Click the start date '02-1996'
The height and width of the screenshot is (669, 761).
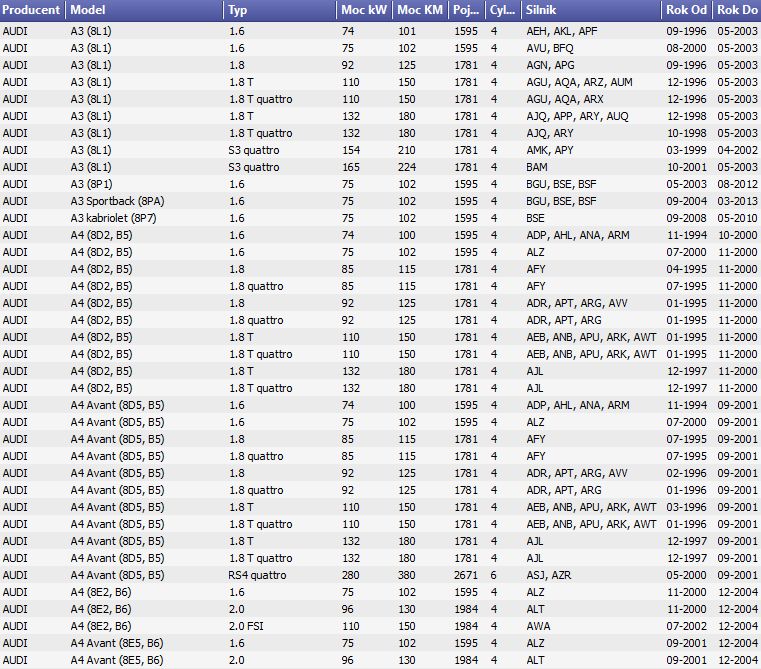[x=686, y=473]
